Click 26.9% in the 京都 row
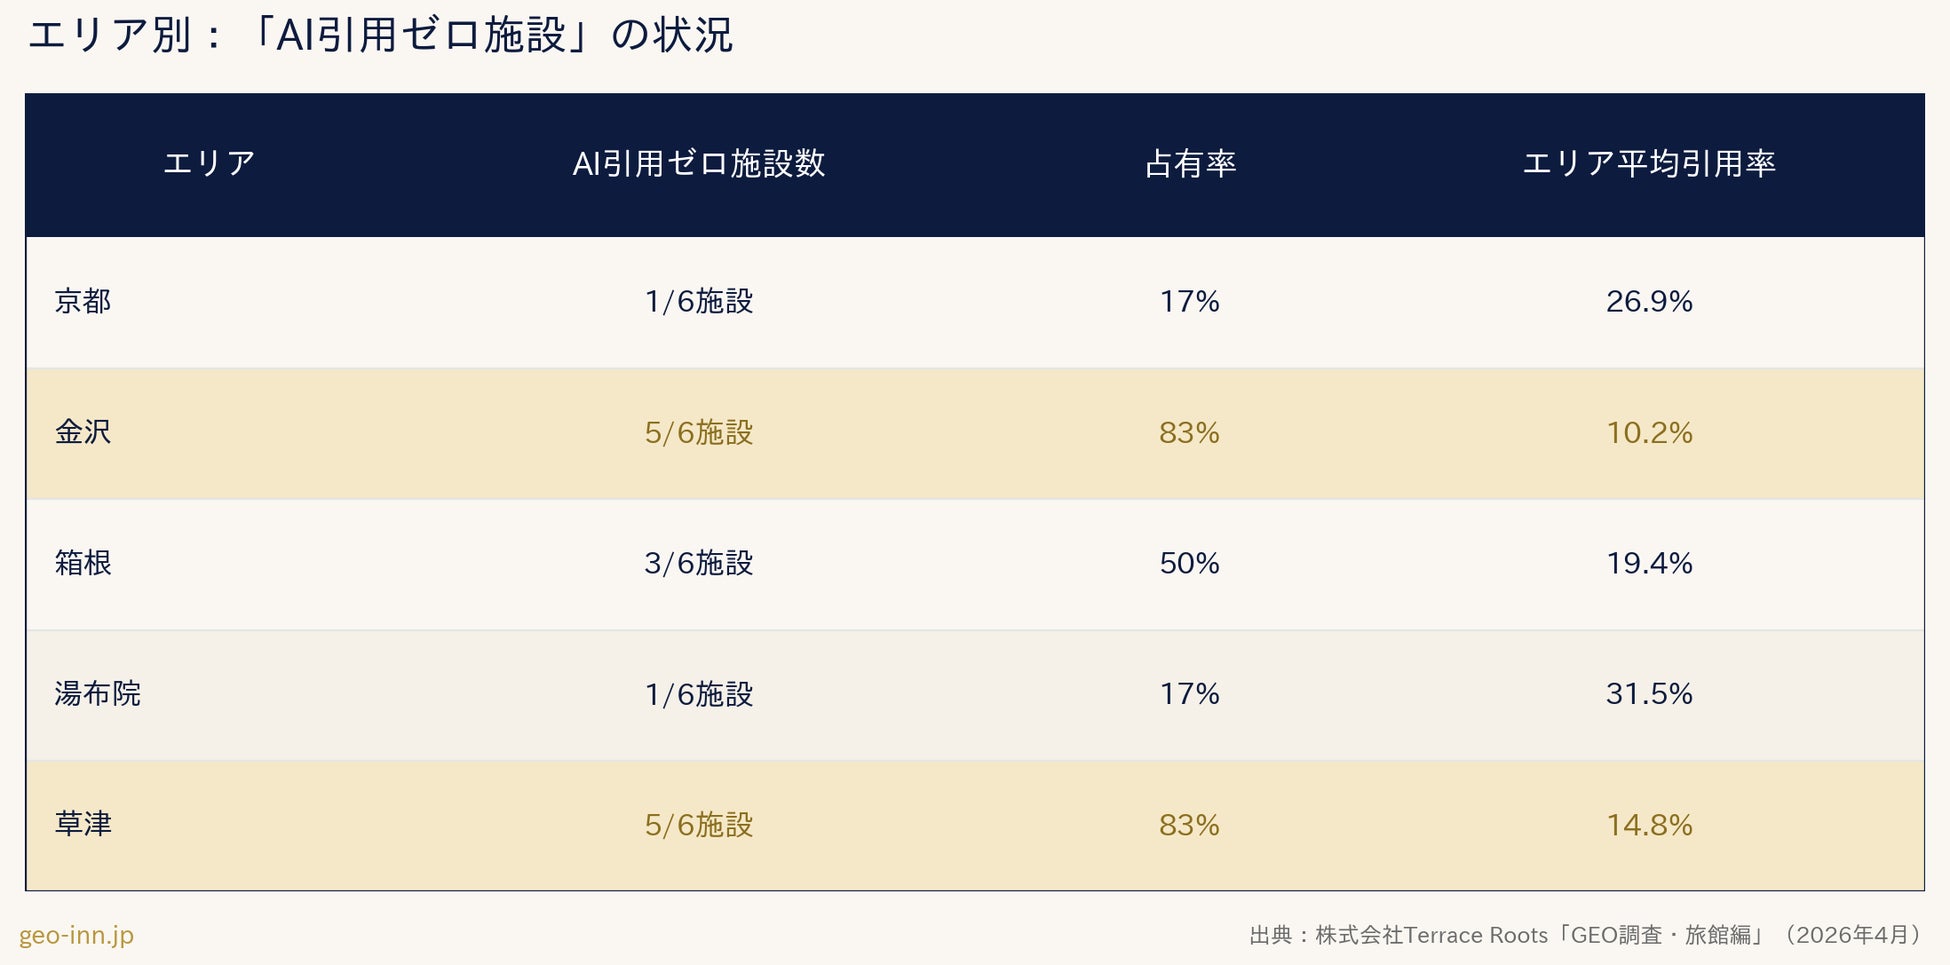This screenshot has width=1950, height=965. coord(1649,301)
